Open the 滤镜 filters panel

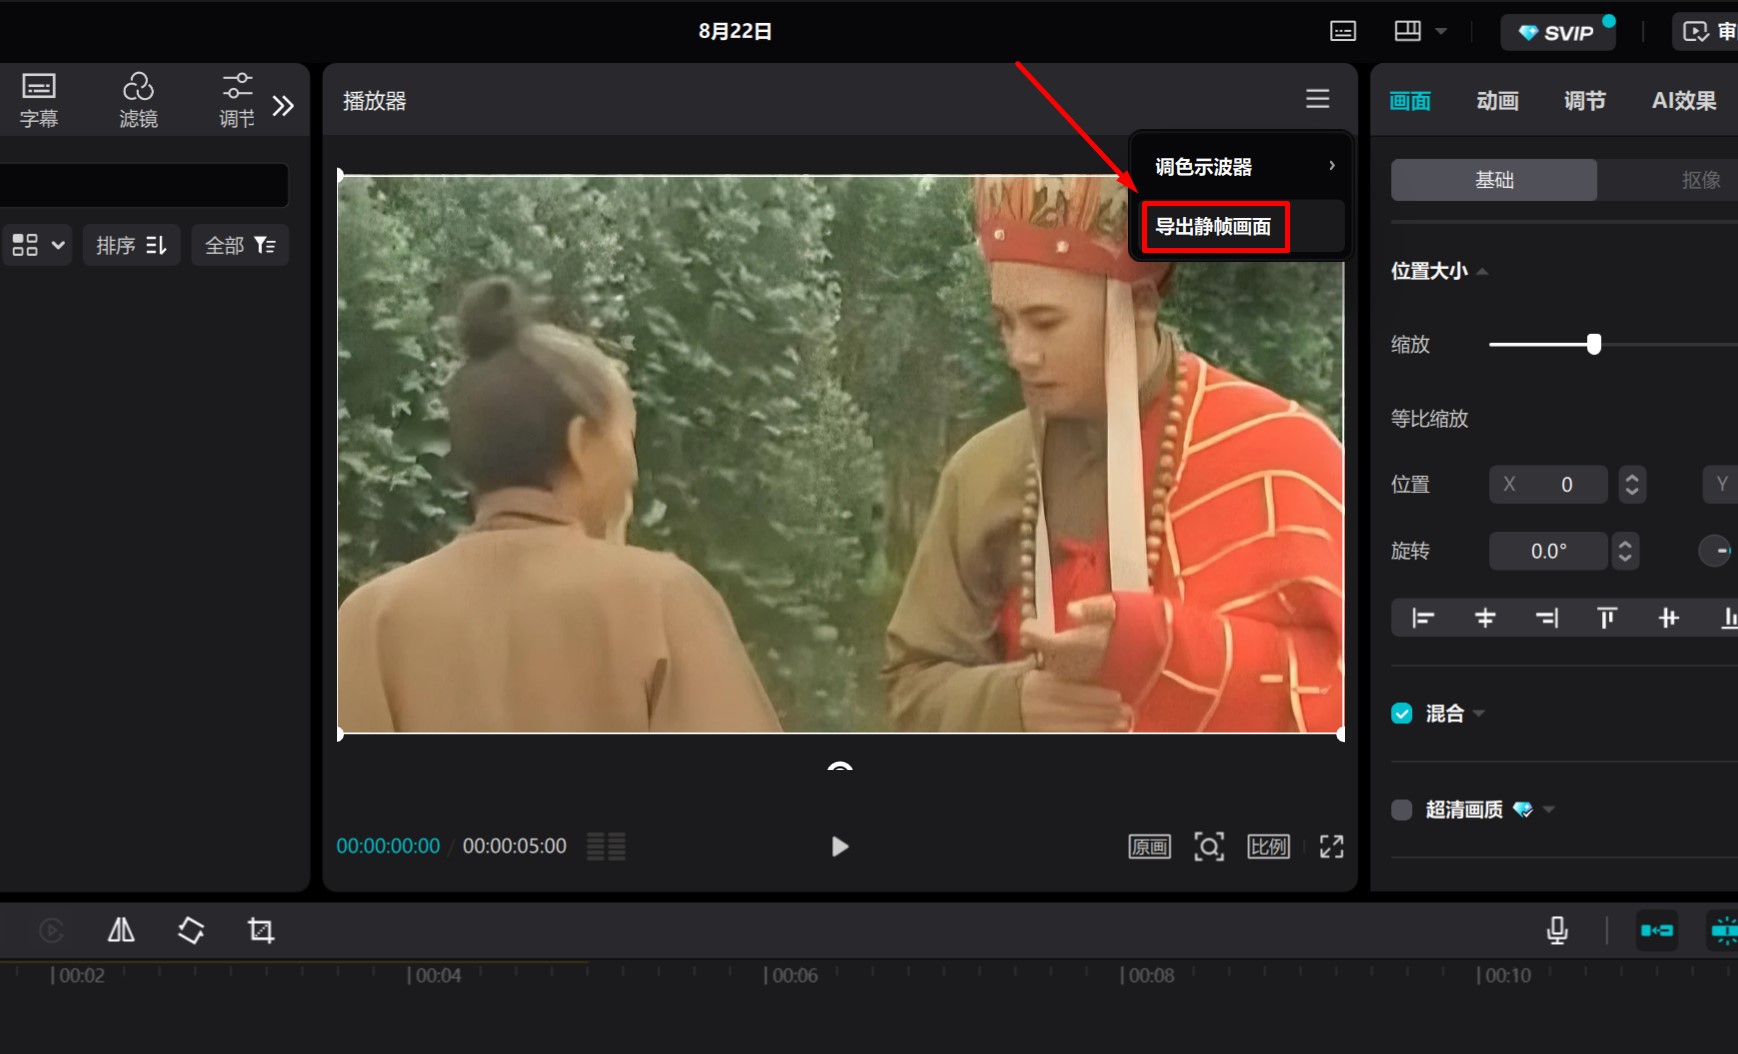pos(138,100)
